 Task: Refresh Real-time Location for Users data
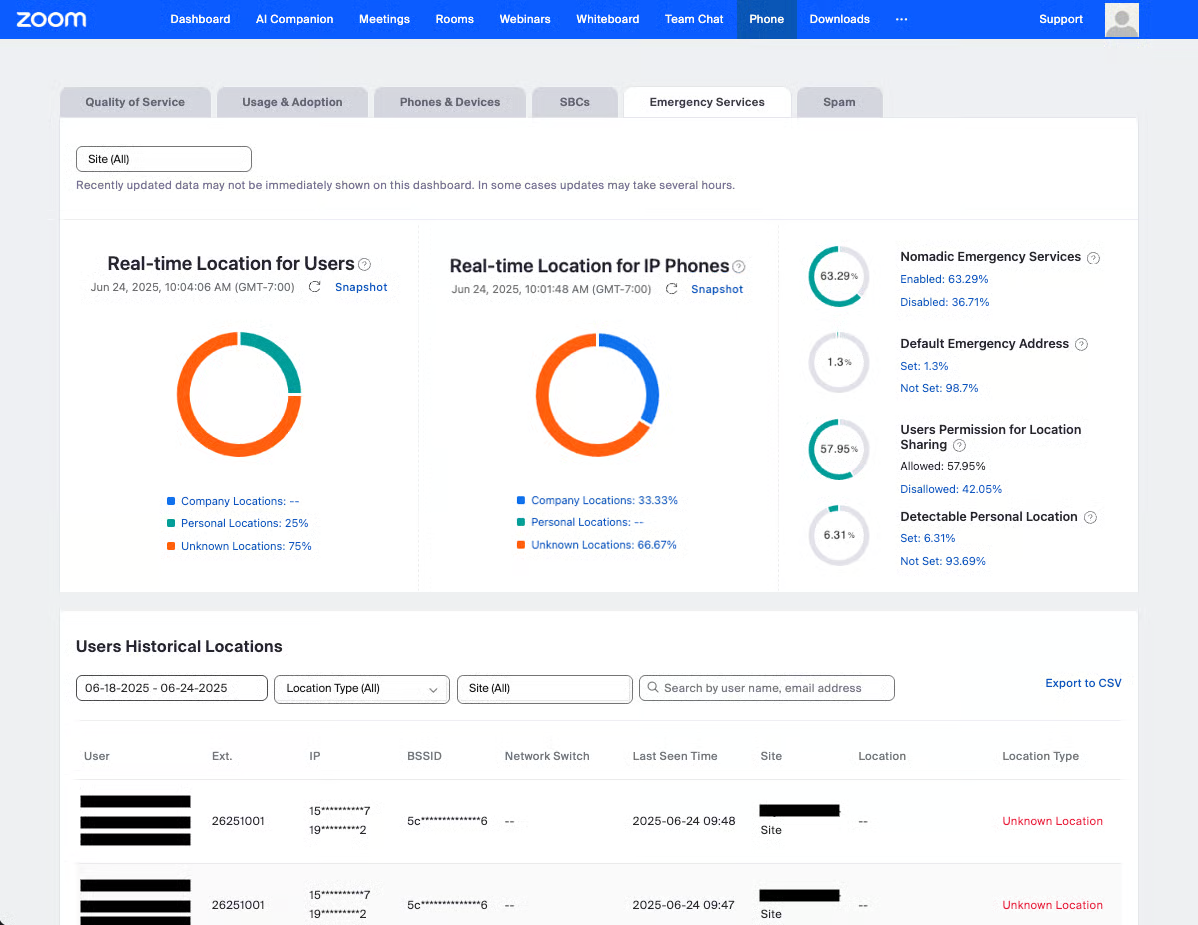315,287
